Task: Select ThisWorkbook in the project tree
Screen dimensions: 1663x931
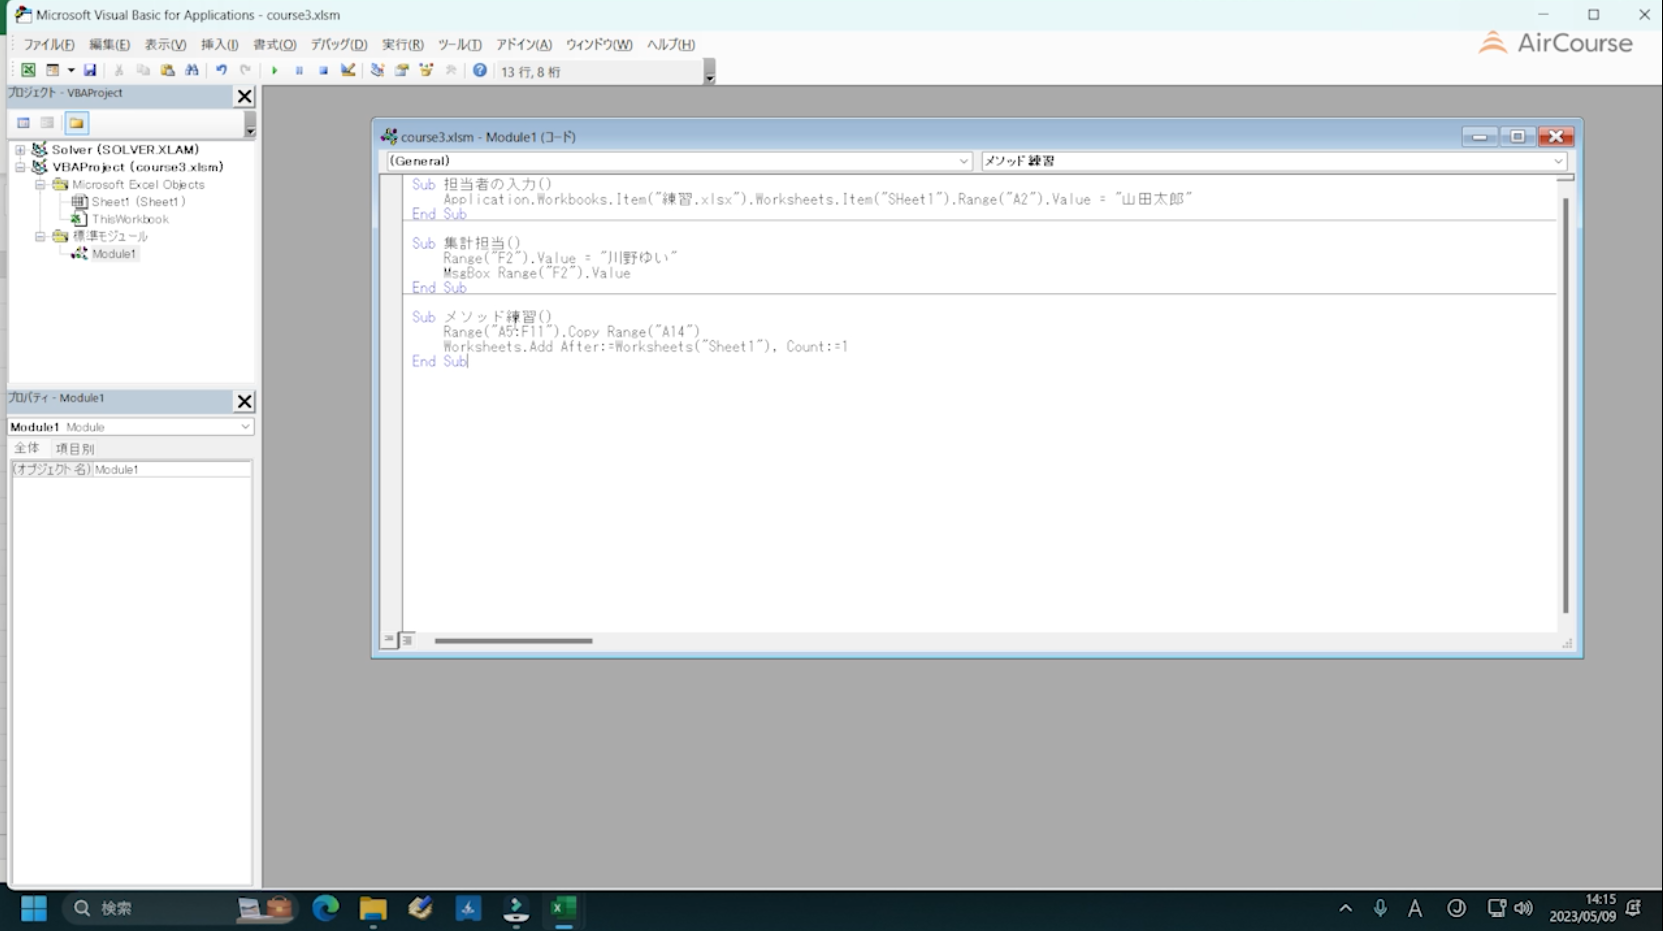Action: pyautogui.click(x=130, y=219)
